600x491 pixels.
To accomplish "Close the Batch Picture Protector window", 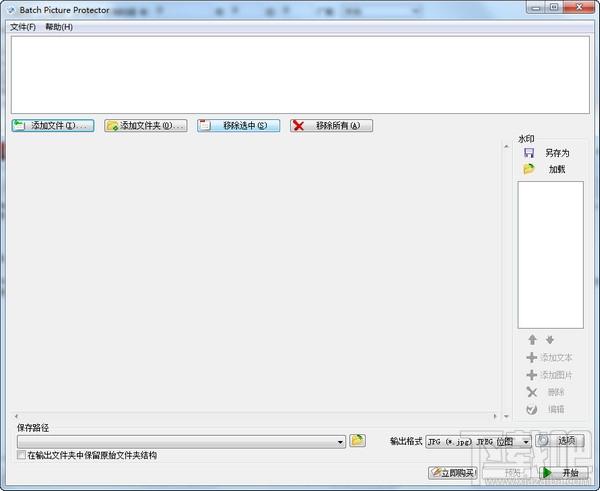I will click(x=579, y=7).
